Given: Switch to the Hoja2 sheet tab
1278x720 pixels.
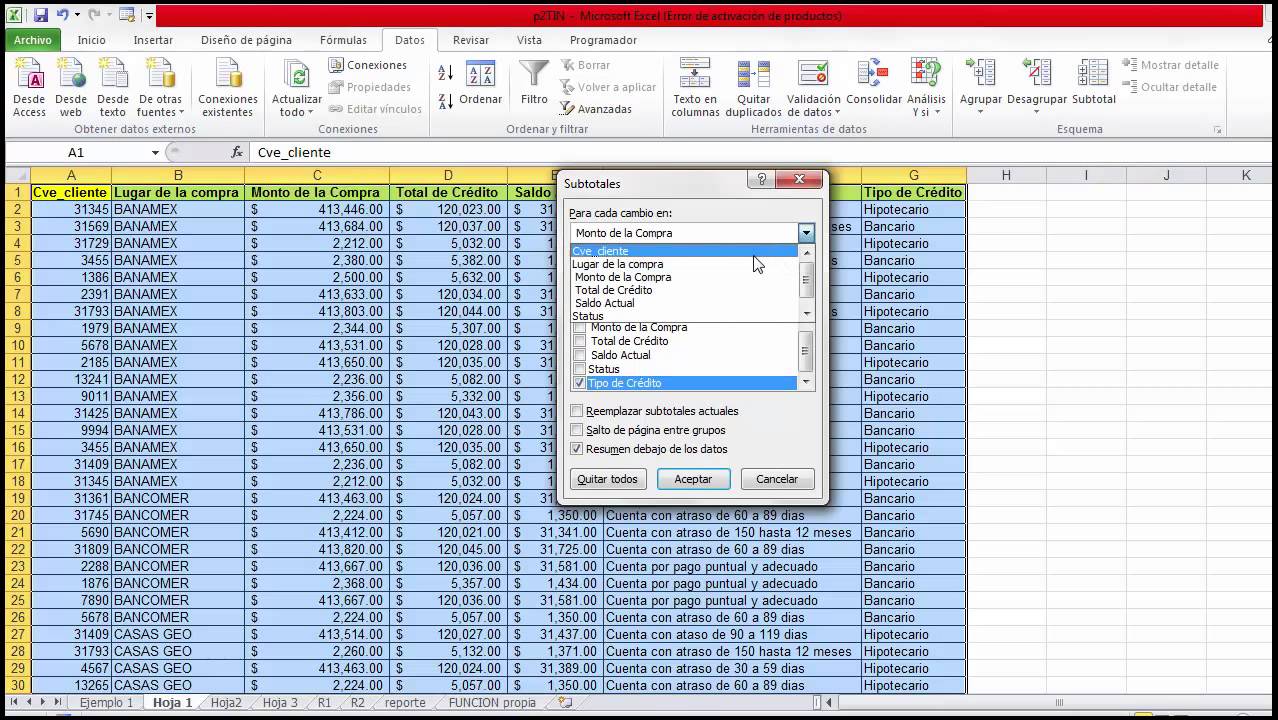Looking at the screenshot, I should tap(226, 702).
